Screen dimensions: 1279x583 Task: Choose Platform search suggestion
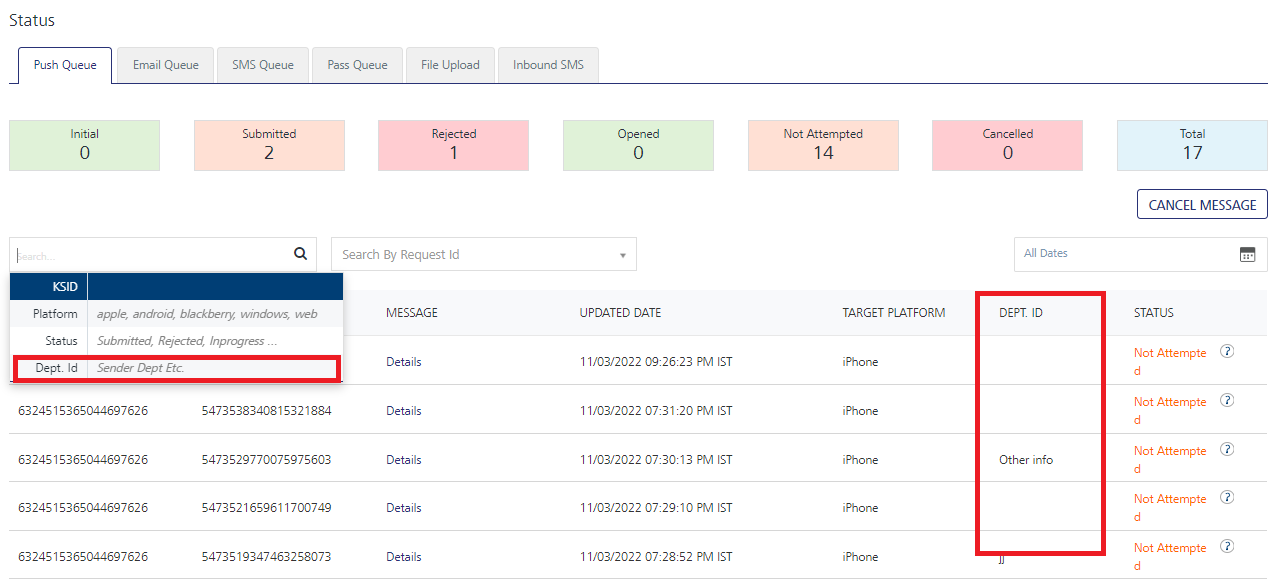(176, 314)
